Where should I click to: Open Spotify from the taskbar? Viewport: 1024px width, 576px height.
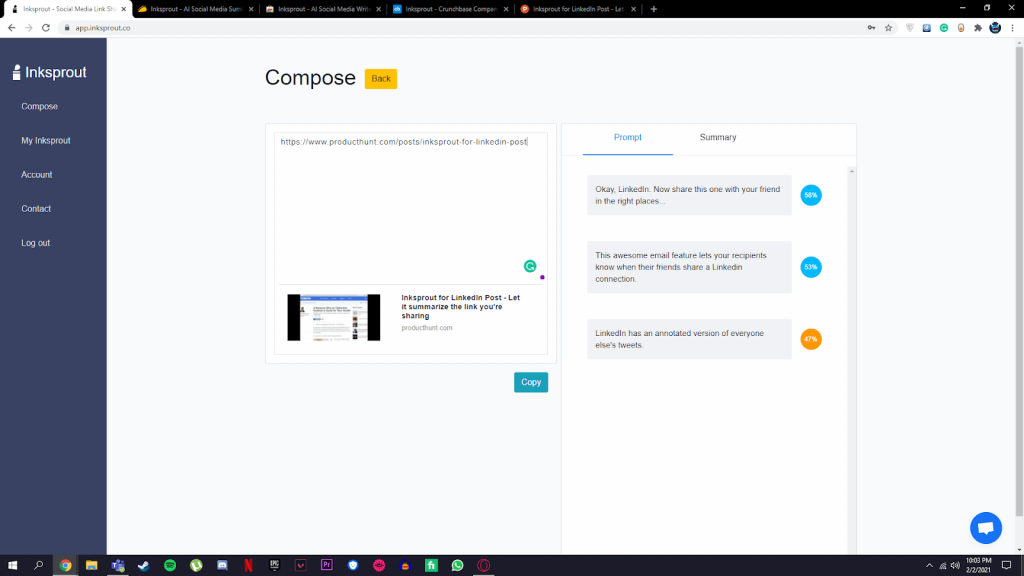coord(170,566)
